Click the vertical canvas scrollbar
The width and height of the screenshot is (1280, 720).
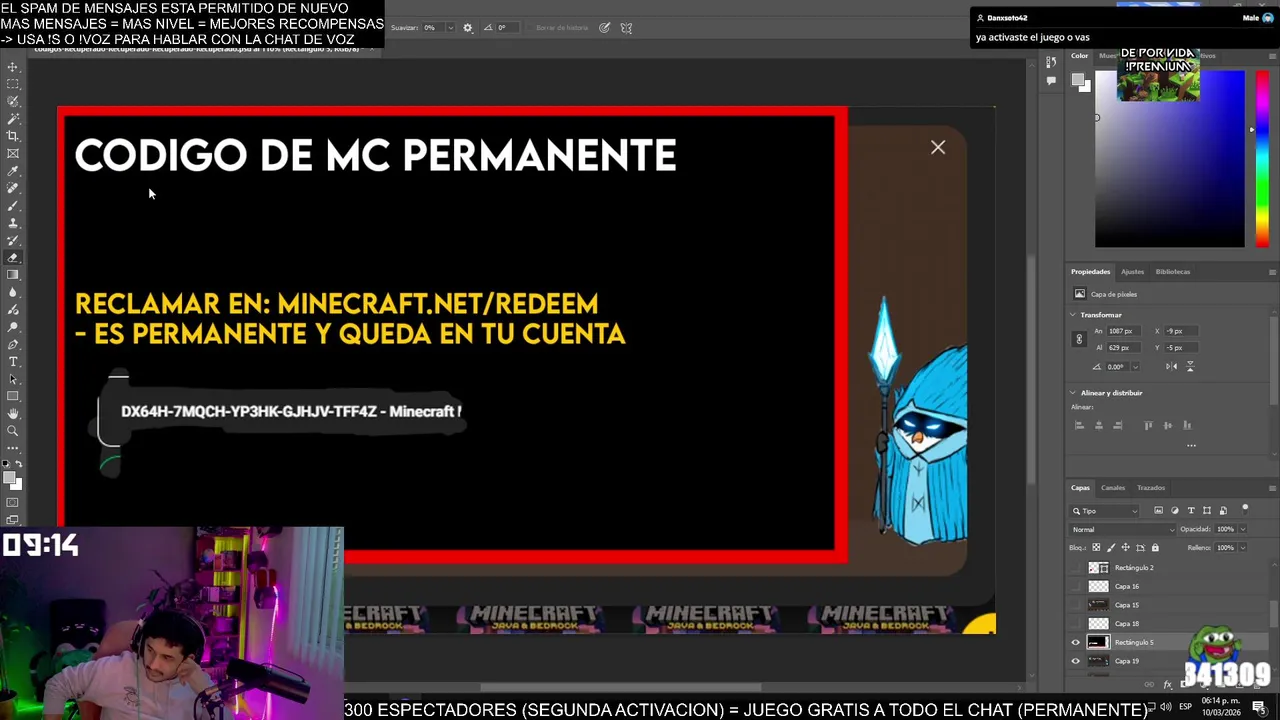[x=1031, y=370]
